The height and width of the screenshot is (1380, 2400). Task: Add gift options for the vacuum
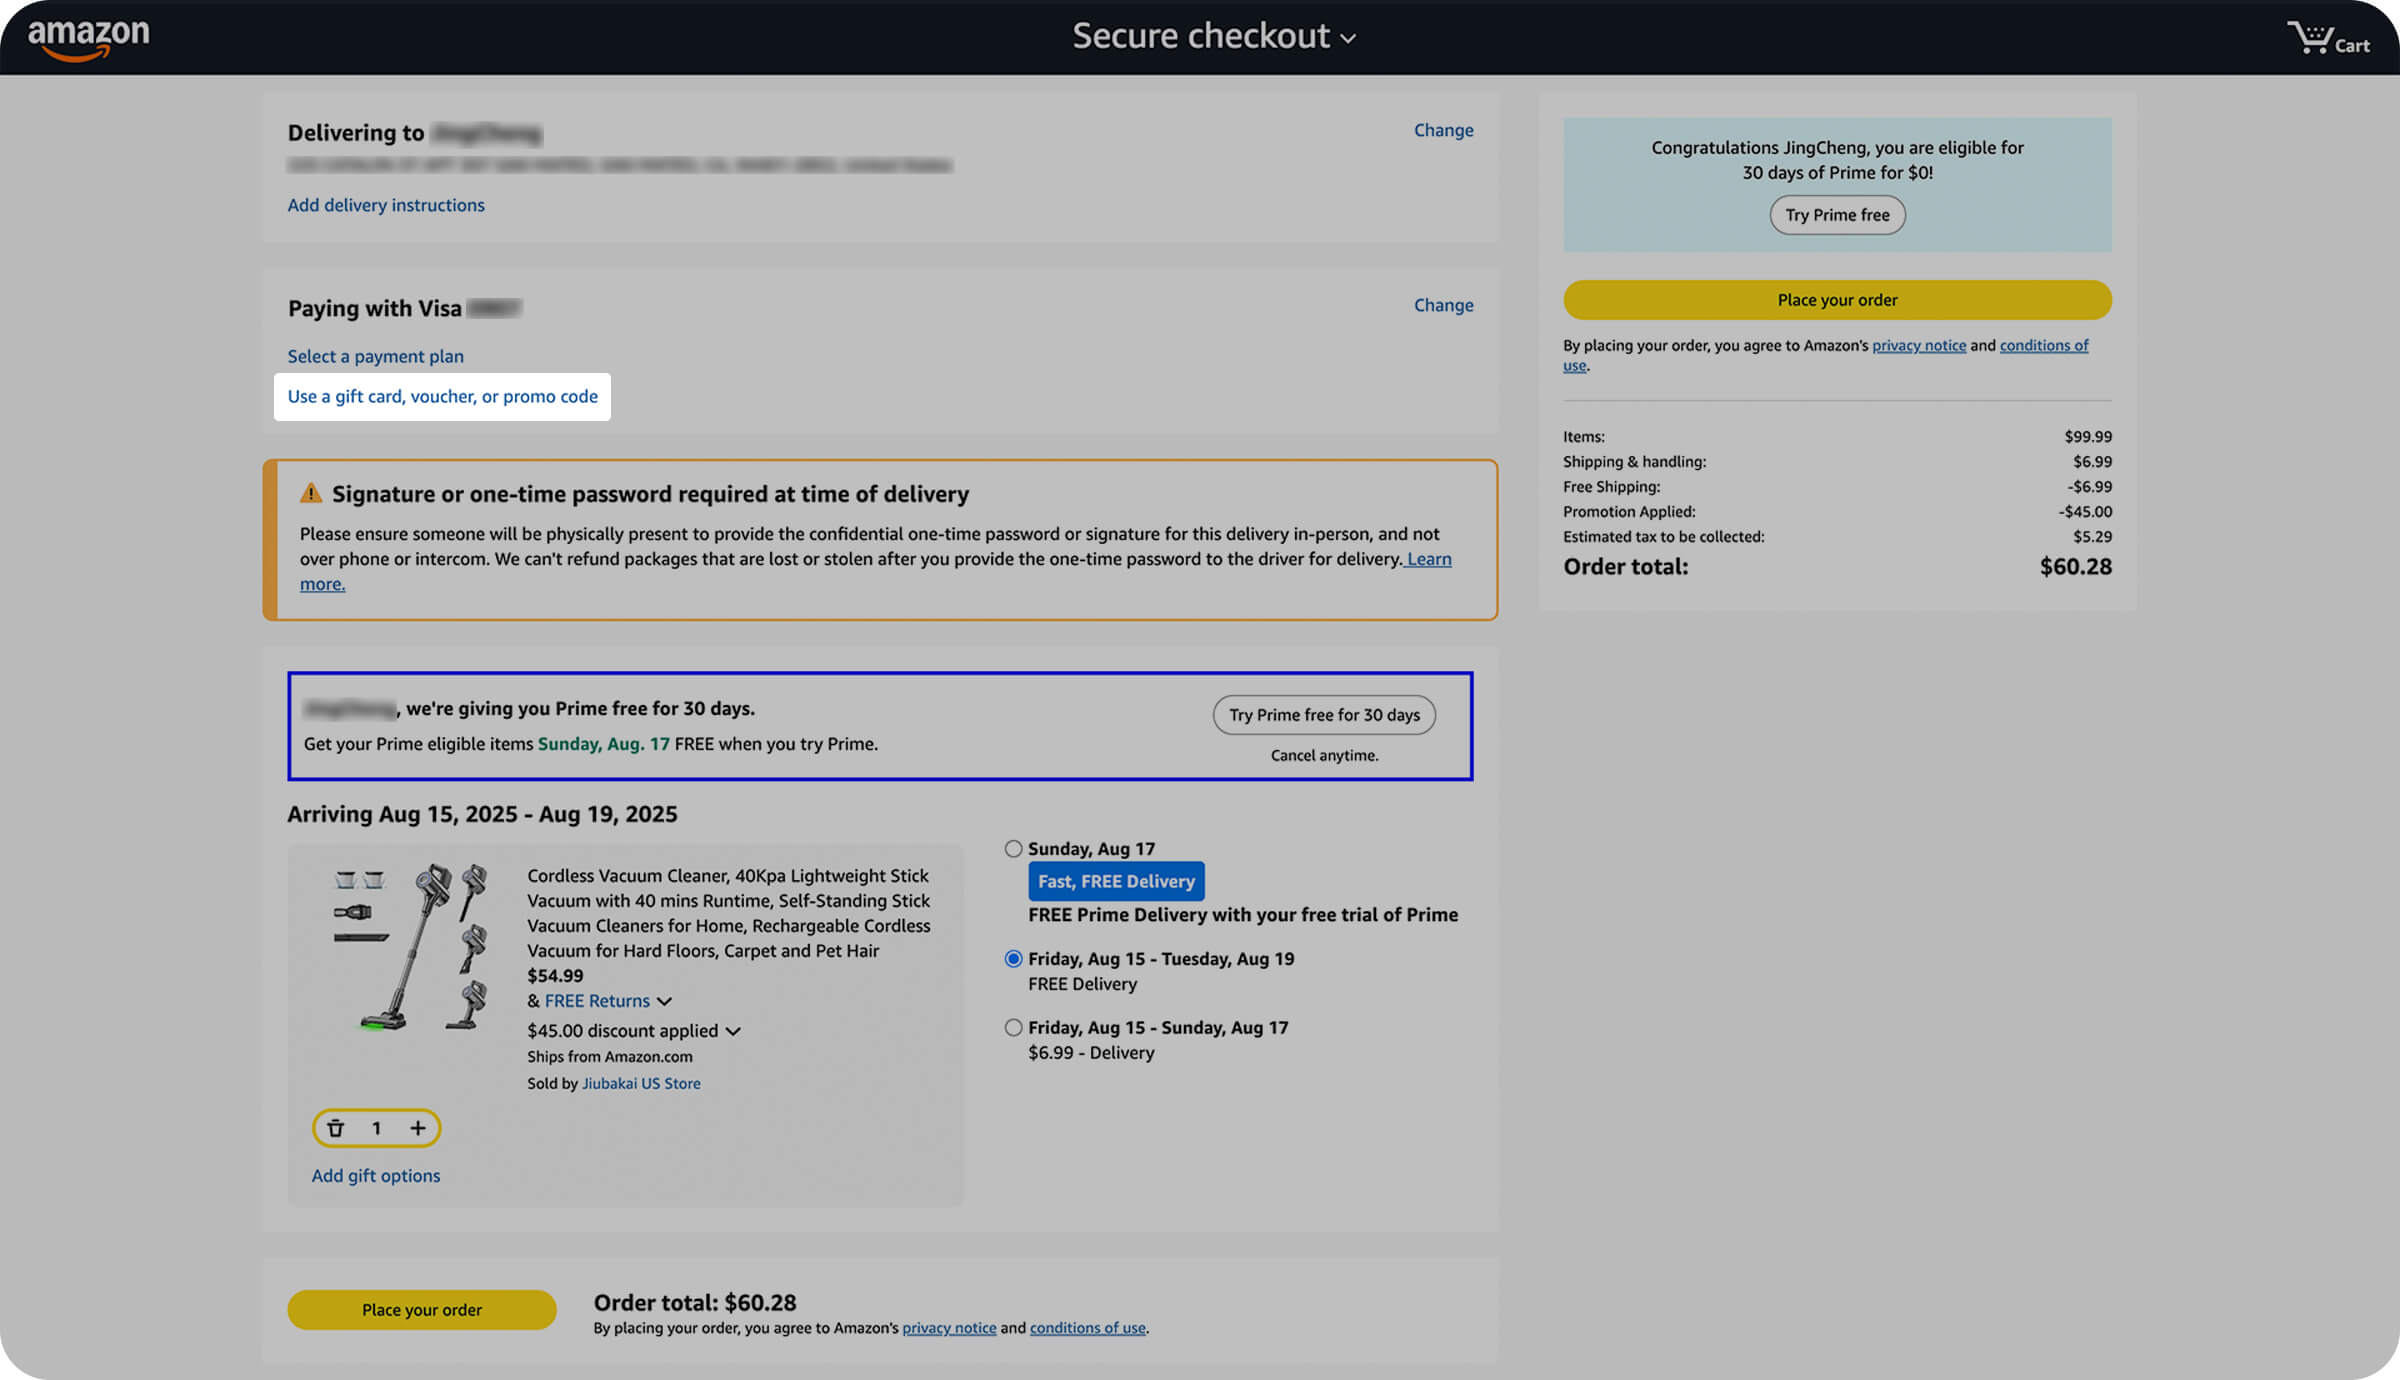tap(376, 1176)
